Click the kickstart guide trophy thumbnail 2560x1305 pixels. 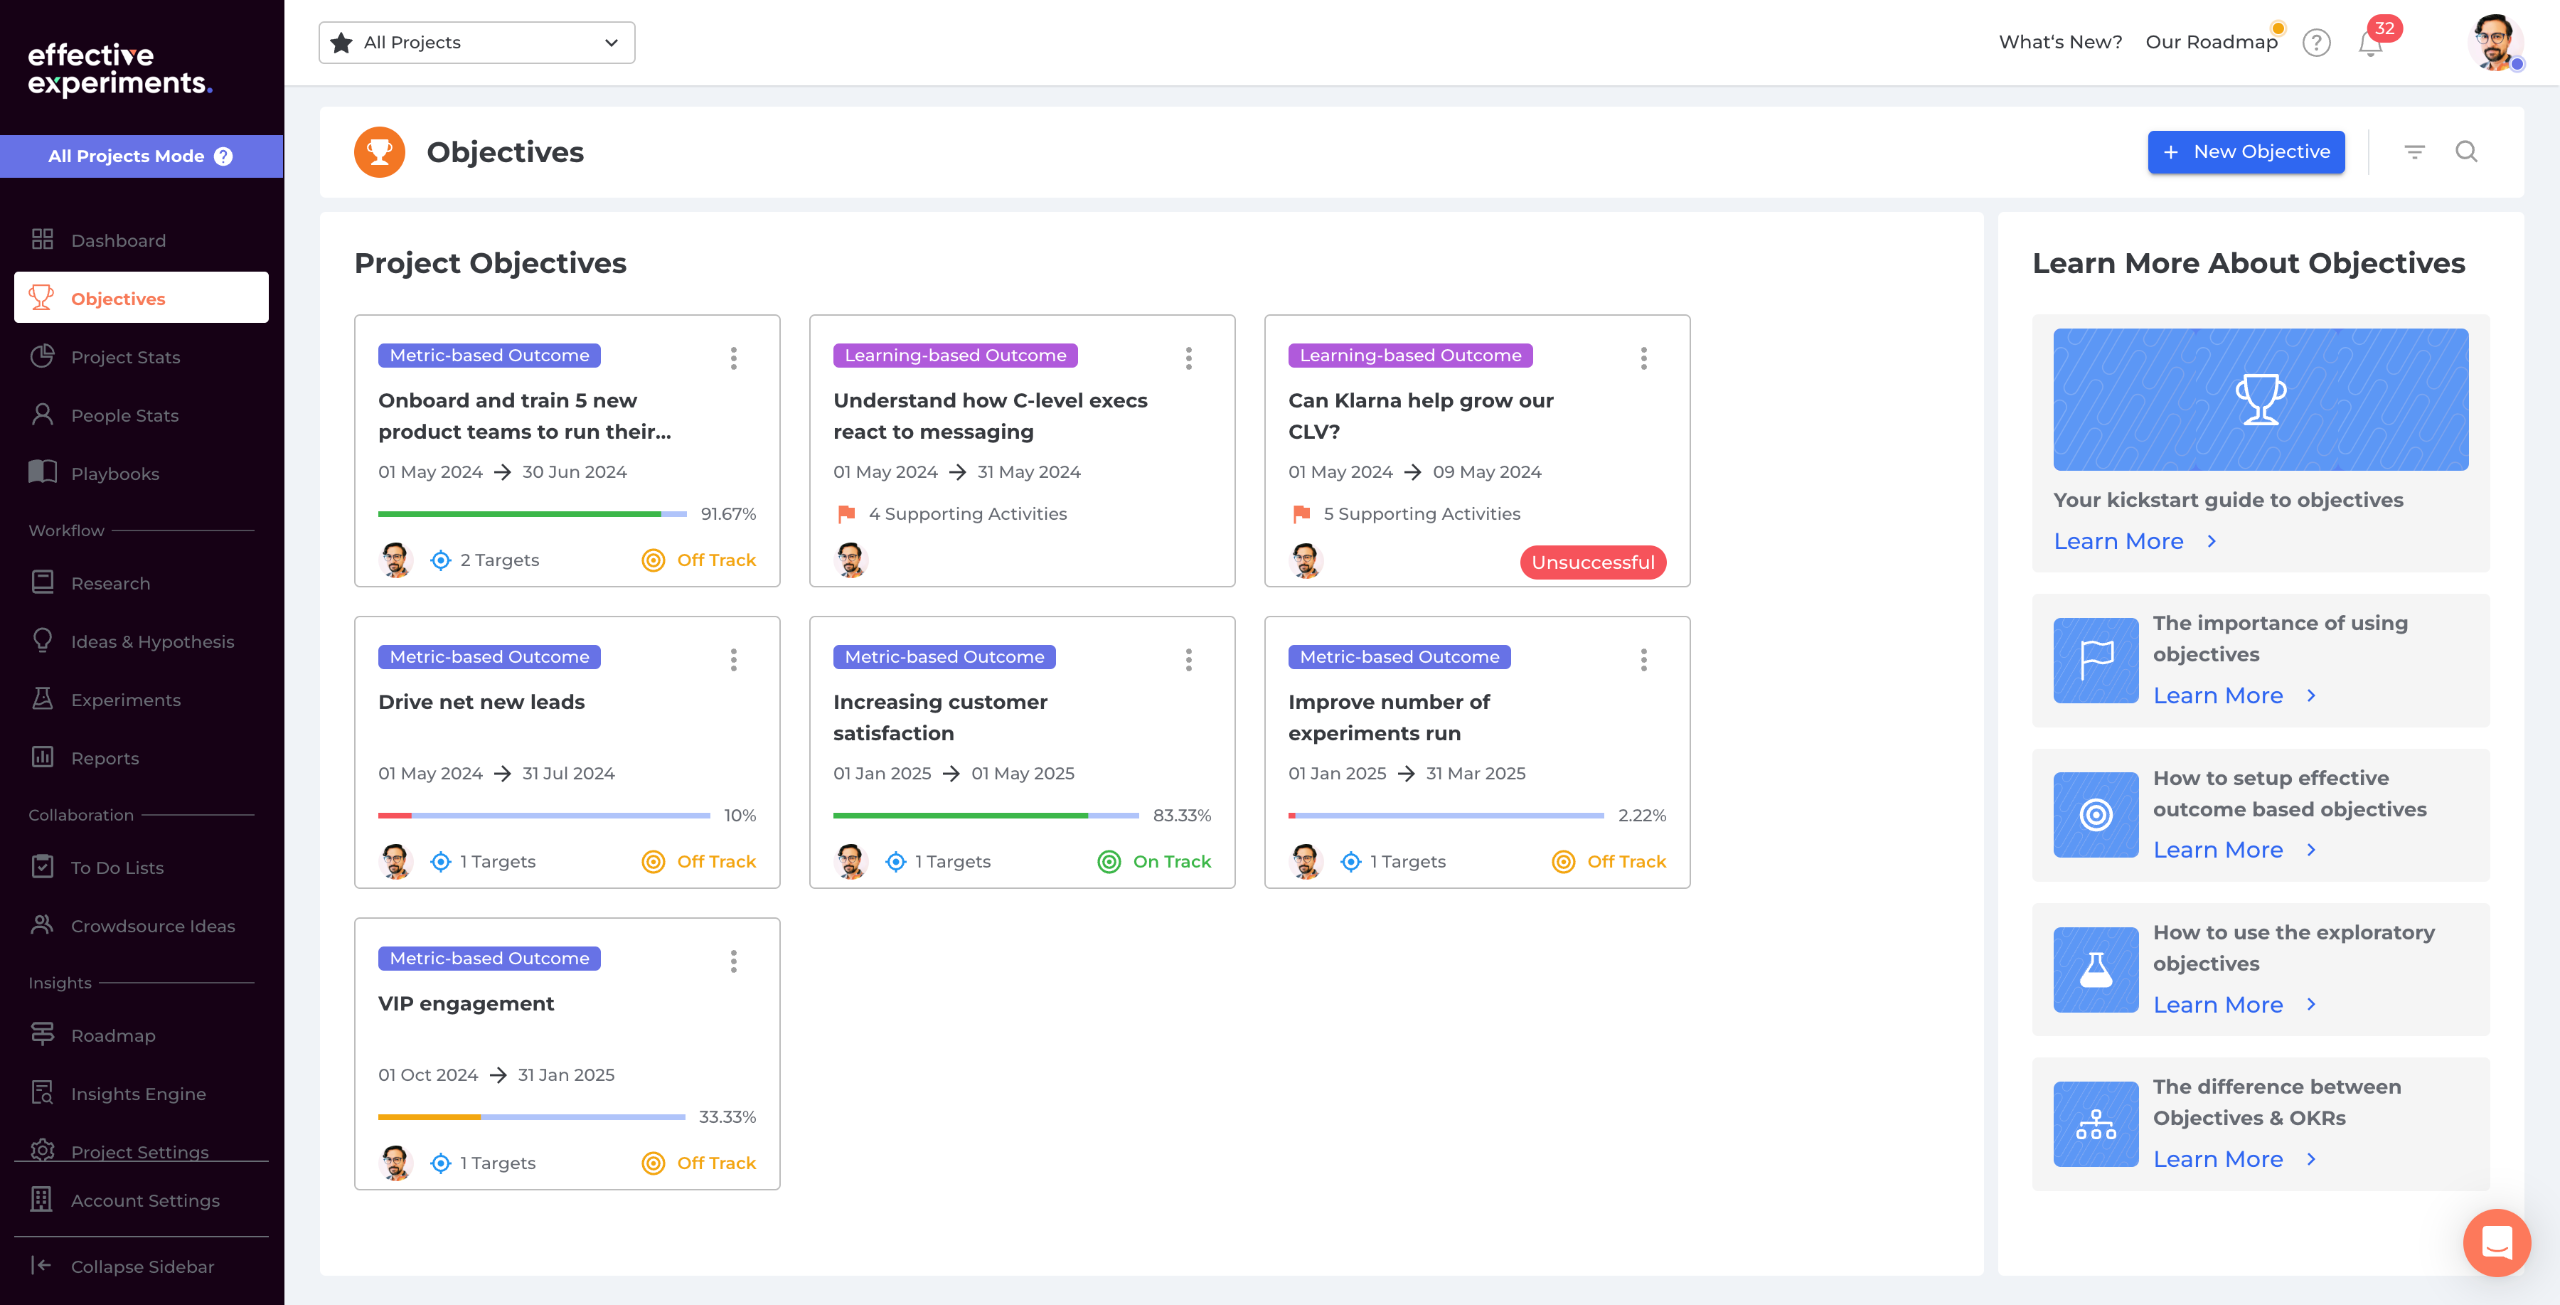(x=2260, y=399)
